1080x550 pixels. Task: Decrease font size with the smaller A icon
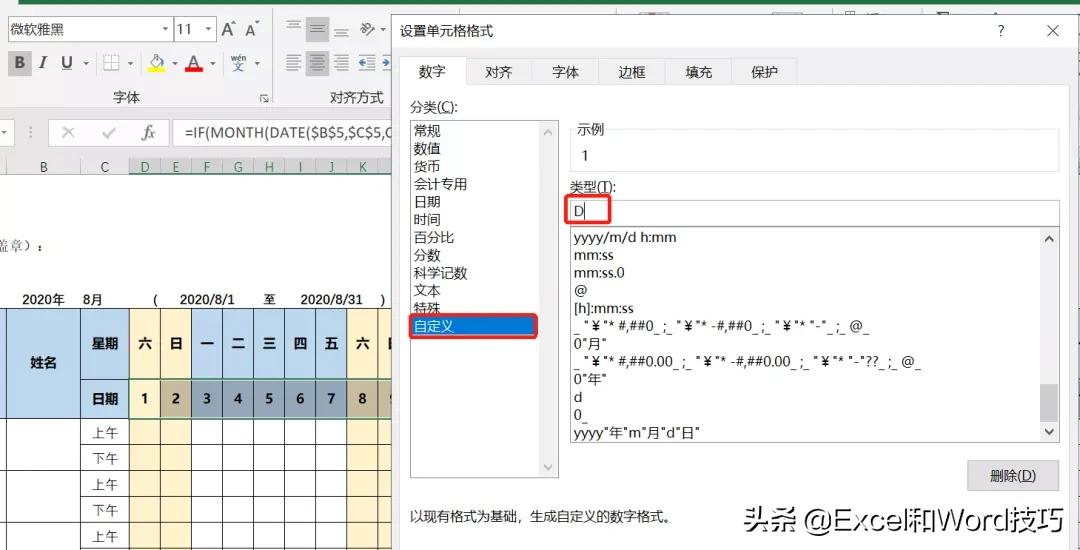251,29
